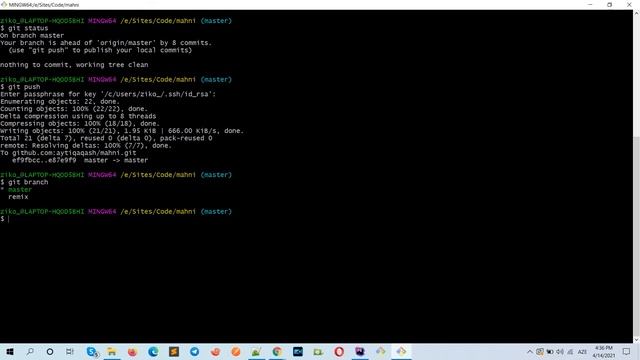
Task: Open Microsoft Edge from taskbar
Action: pyautogui.click(x=153, y=351)
